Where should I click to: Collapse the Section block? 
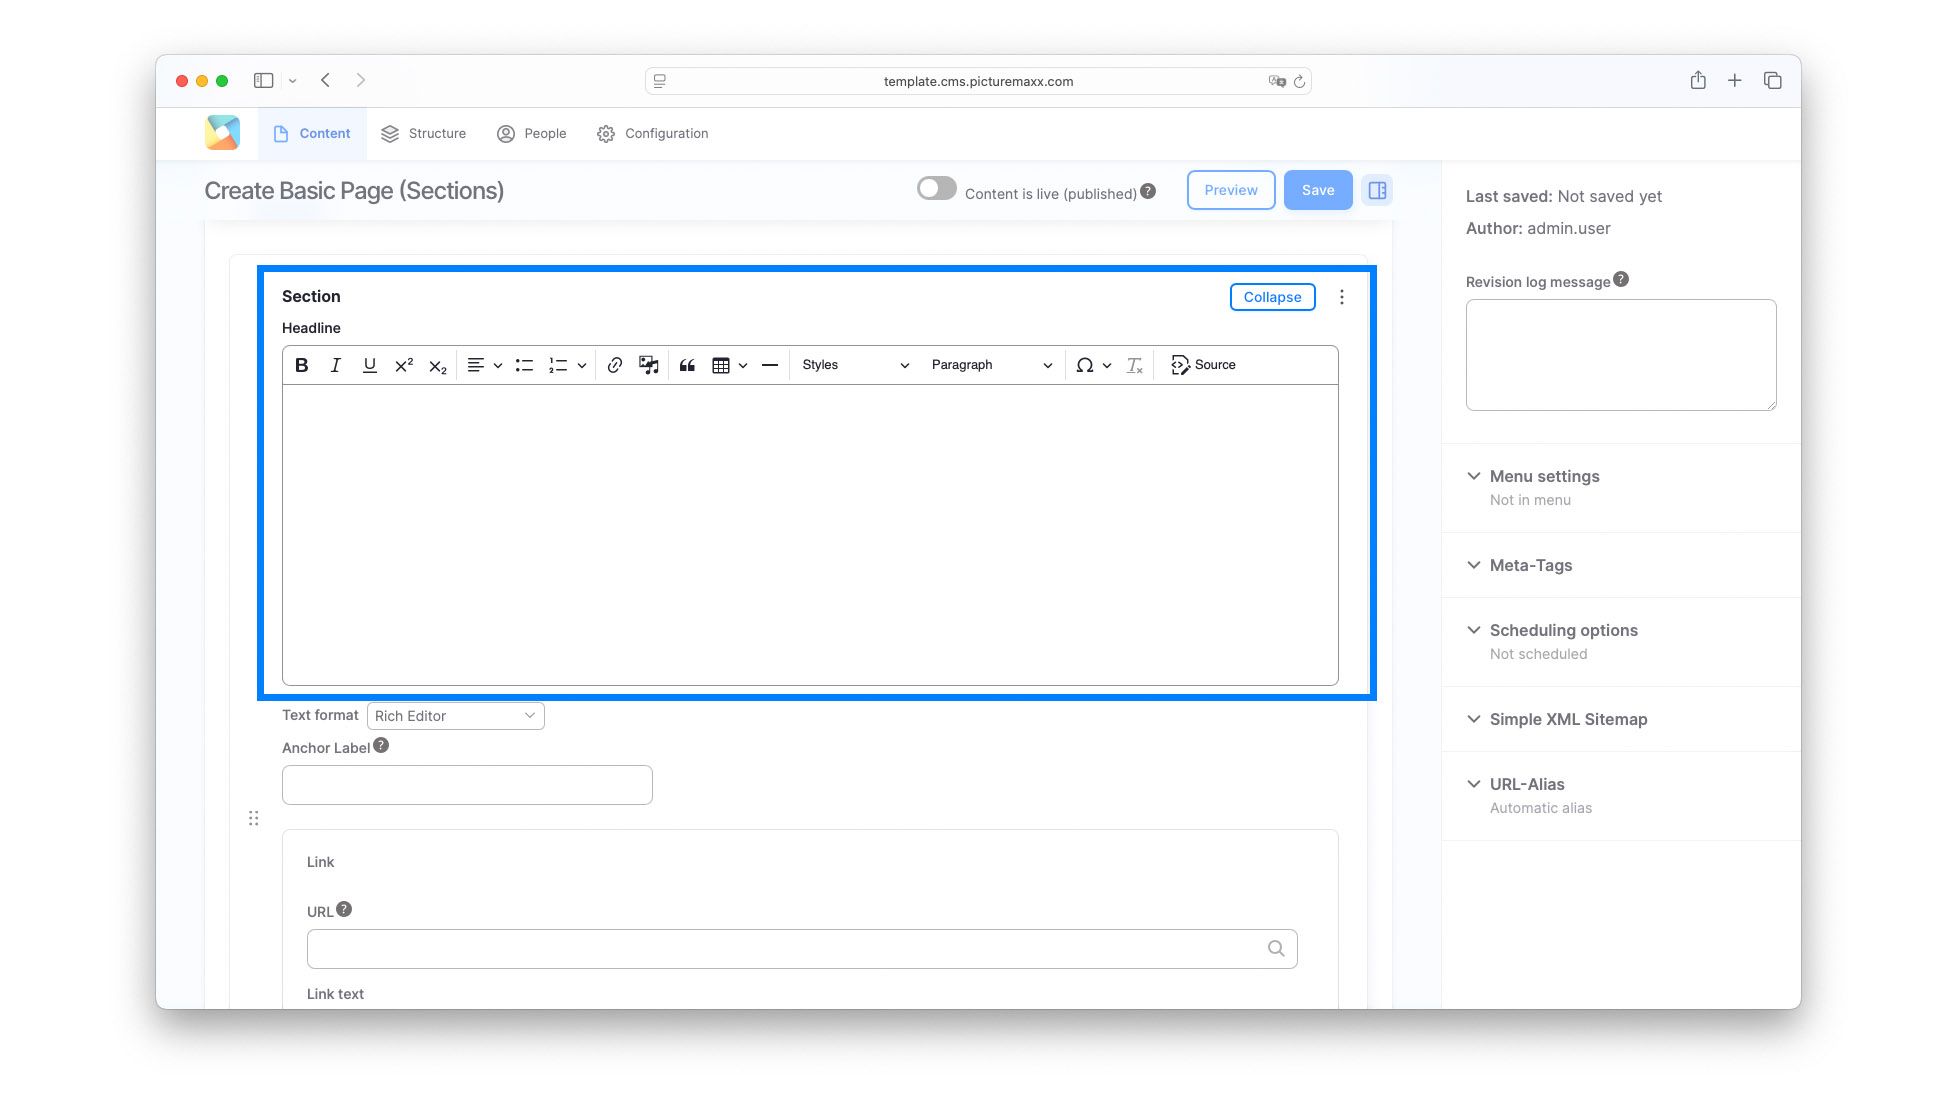click(1272, 296)
